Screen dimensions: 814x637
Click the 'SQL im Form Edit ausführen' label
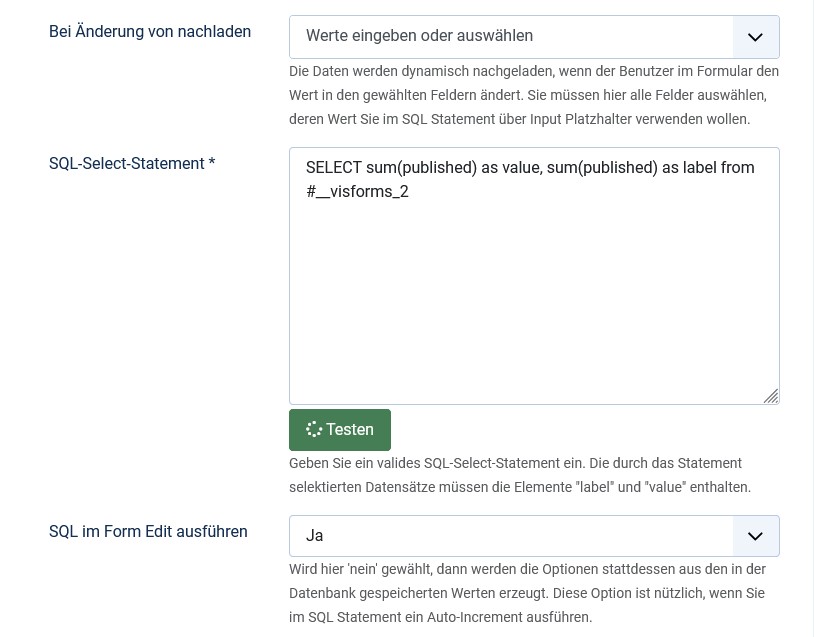(148, 531)
